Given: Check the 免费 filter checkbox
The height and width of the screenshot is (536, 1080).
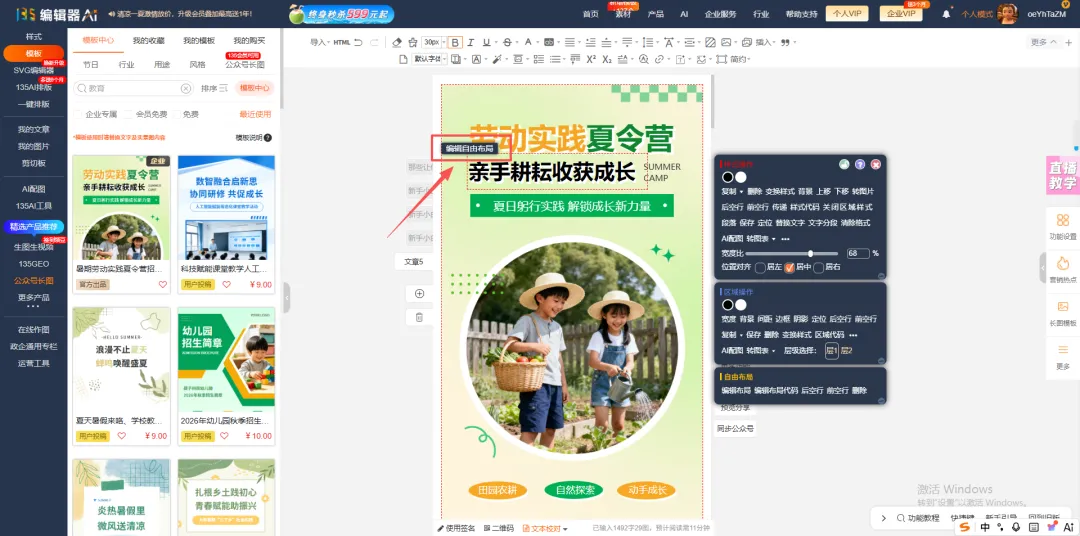Looking at the screenshot, I should [176, 114].
